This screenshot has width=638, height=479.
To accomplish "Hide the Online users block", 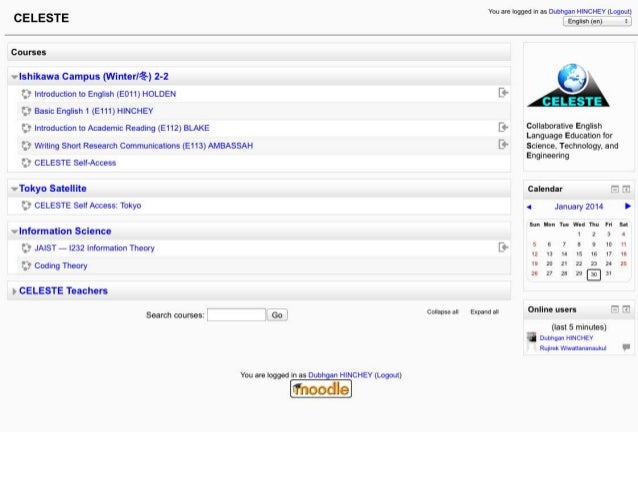I will (615, 310).
